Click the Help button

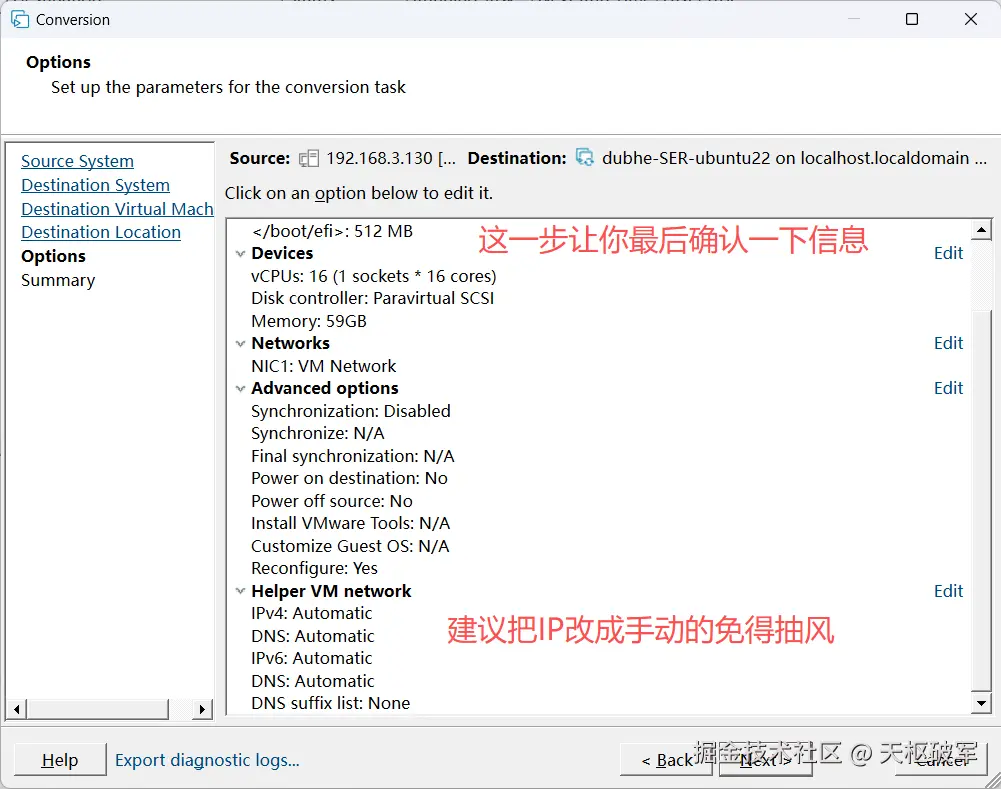pyautogui.click(x=60, y=760)
